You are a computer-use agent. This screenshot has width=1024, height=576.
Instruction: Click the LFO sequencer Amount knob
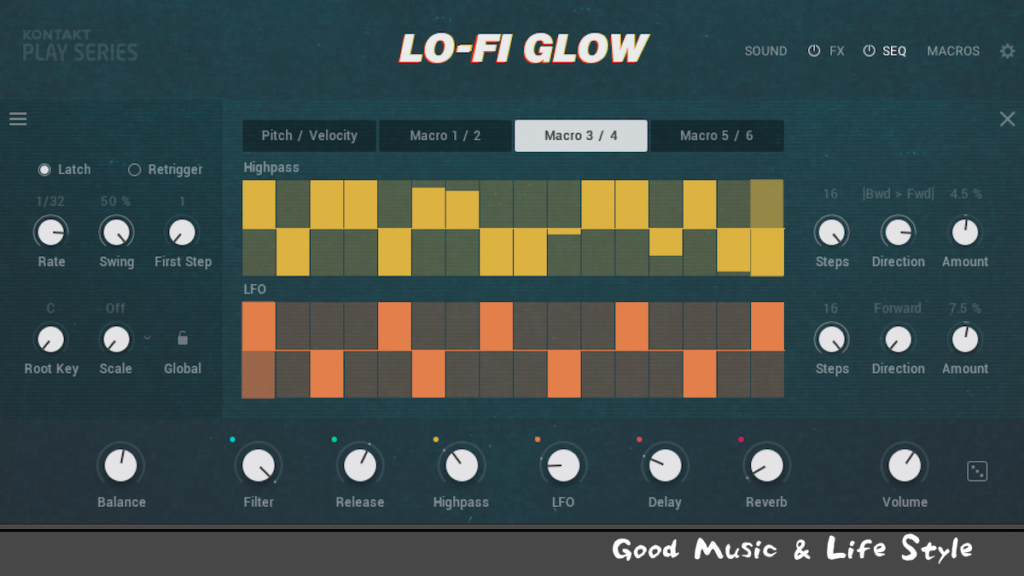pyautogui.click(x=965, y=339)
